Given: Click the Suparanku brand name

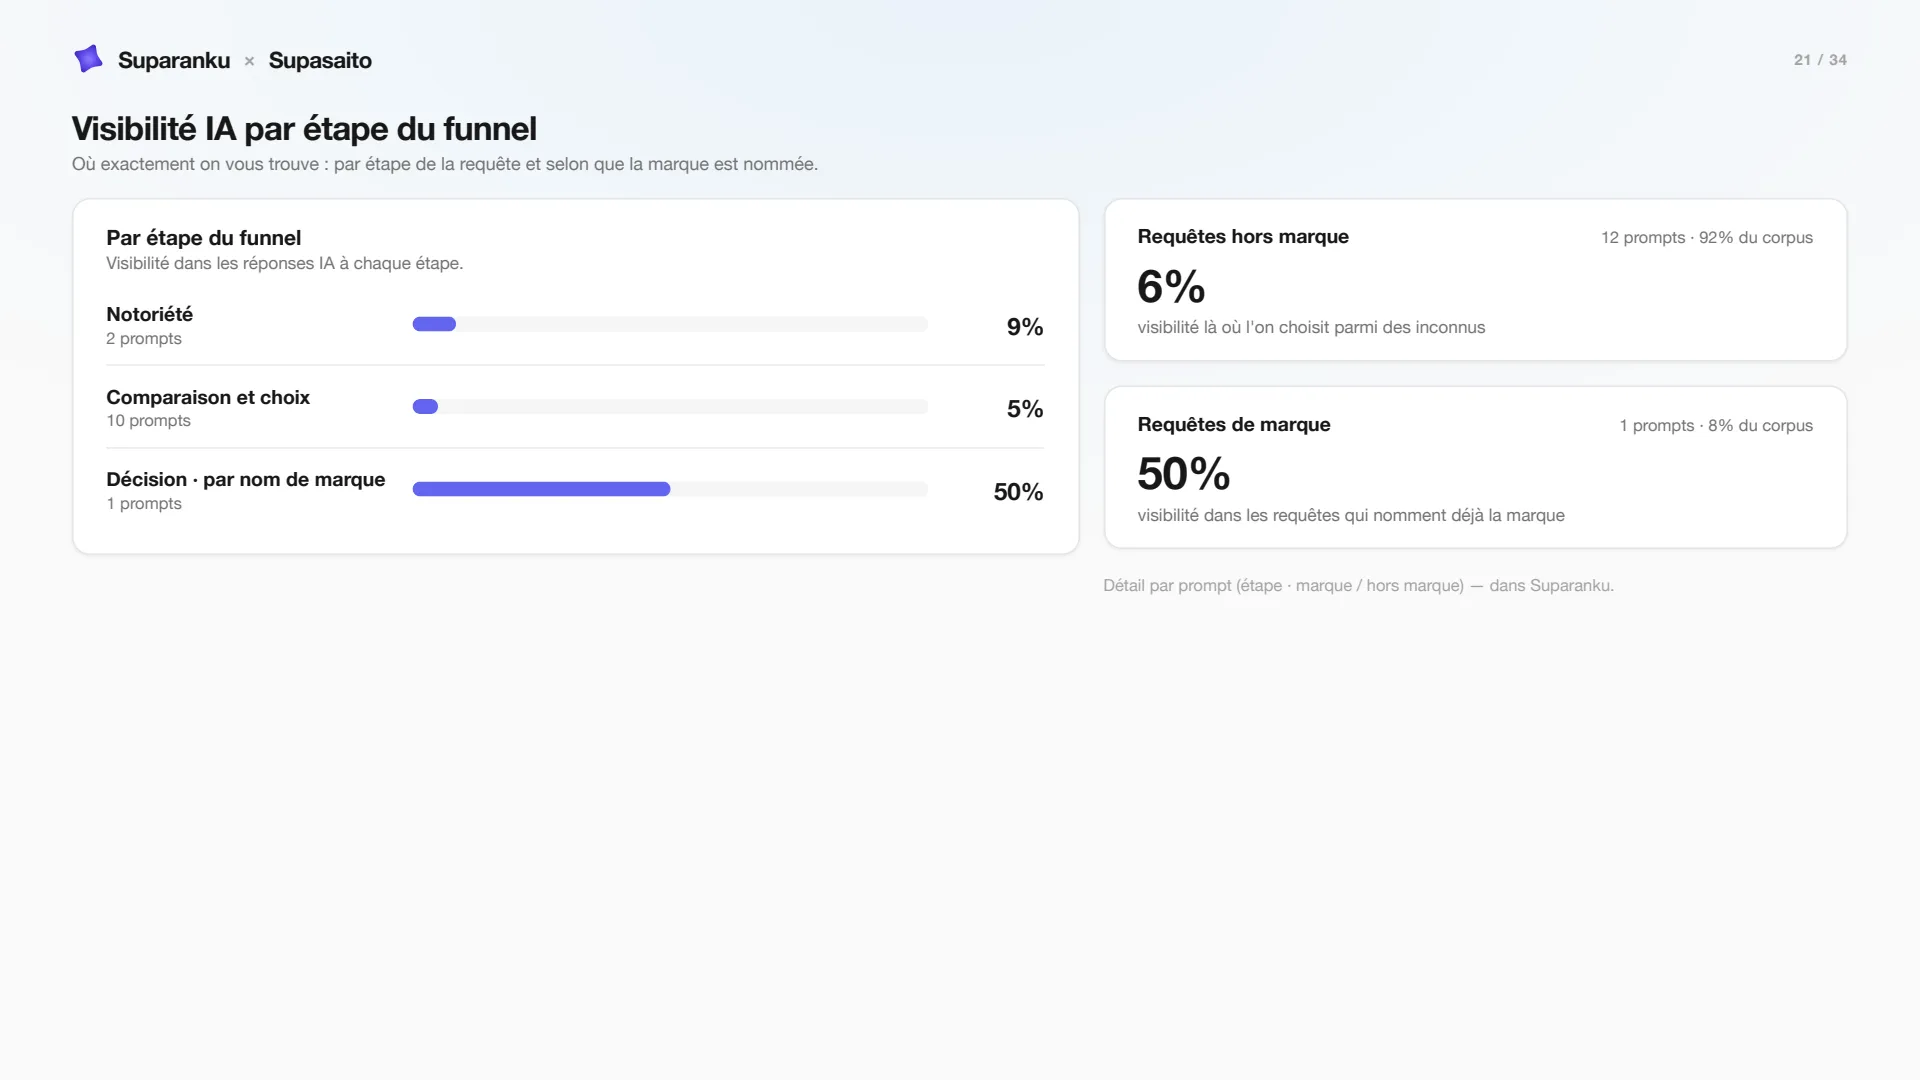Looking at the screenshot, I should pos(174,60).
